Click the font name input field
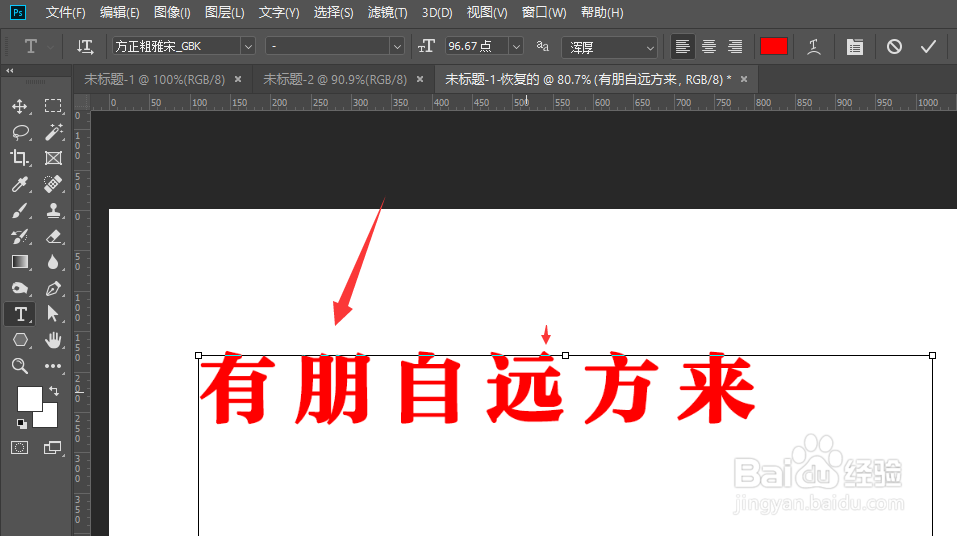Image resolution: width=957 pixels, height=536 pixels. click(x=176, y=46)
